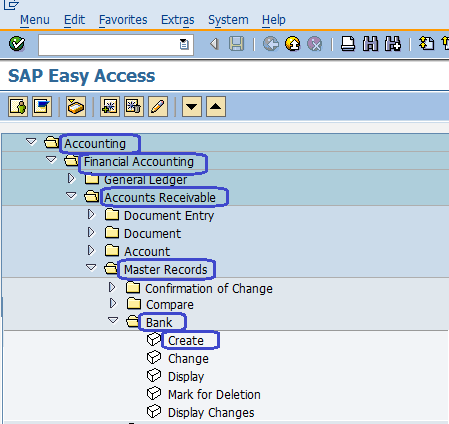The width and height of the screenshot is (449, 424).
Task: Click the Add to Favorites icon
Action: (110, 107)
